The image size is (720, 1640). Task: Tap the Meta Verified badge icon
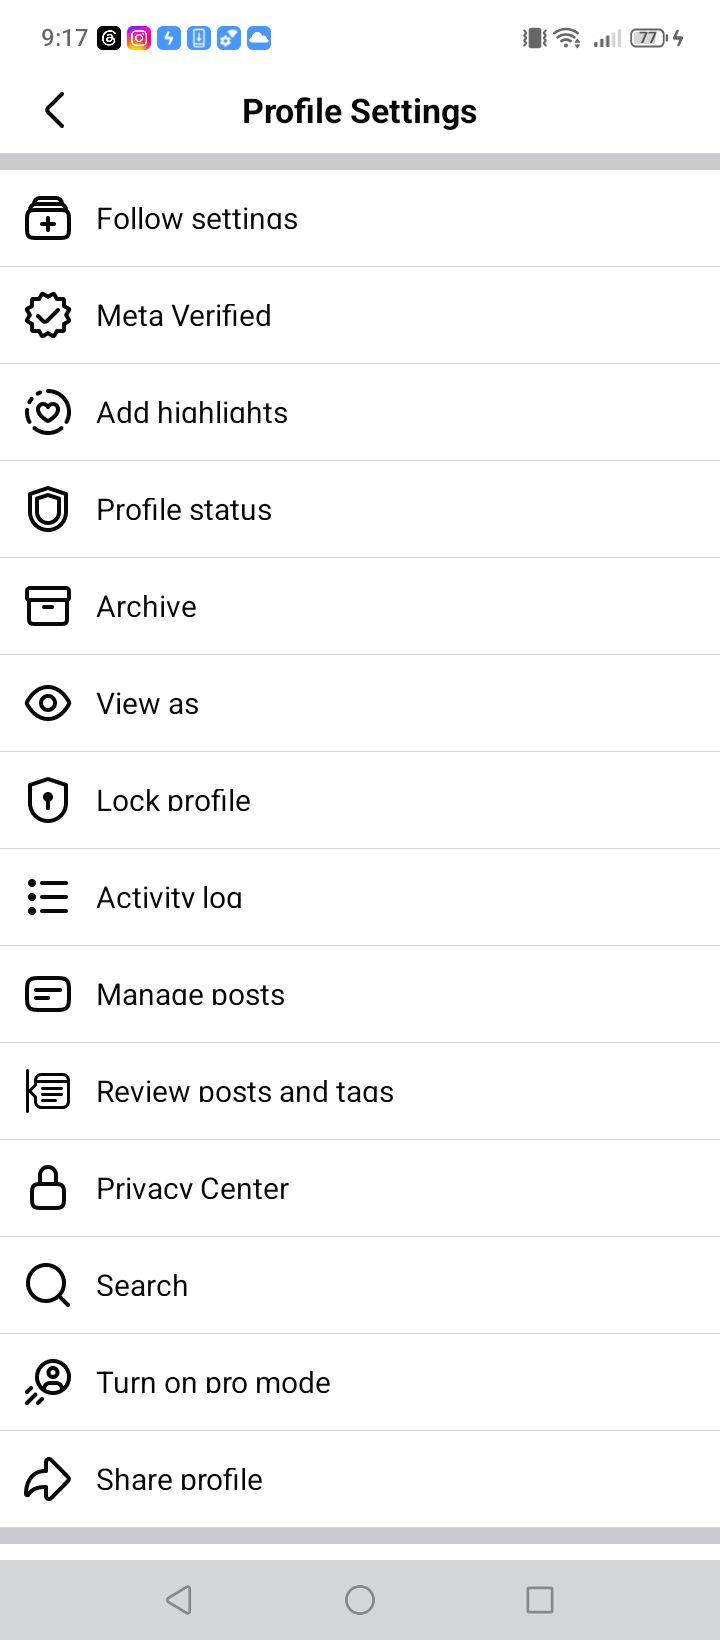[48, 315]
